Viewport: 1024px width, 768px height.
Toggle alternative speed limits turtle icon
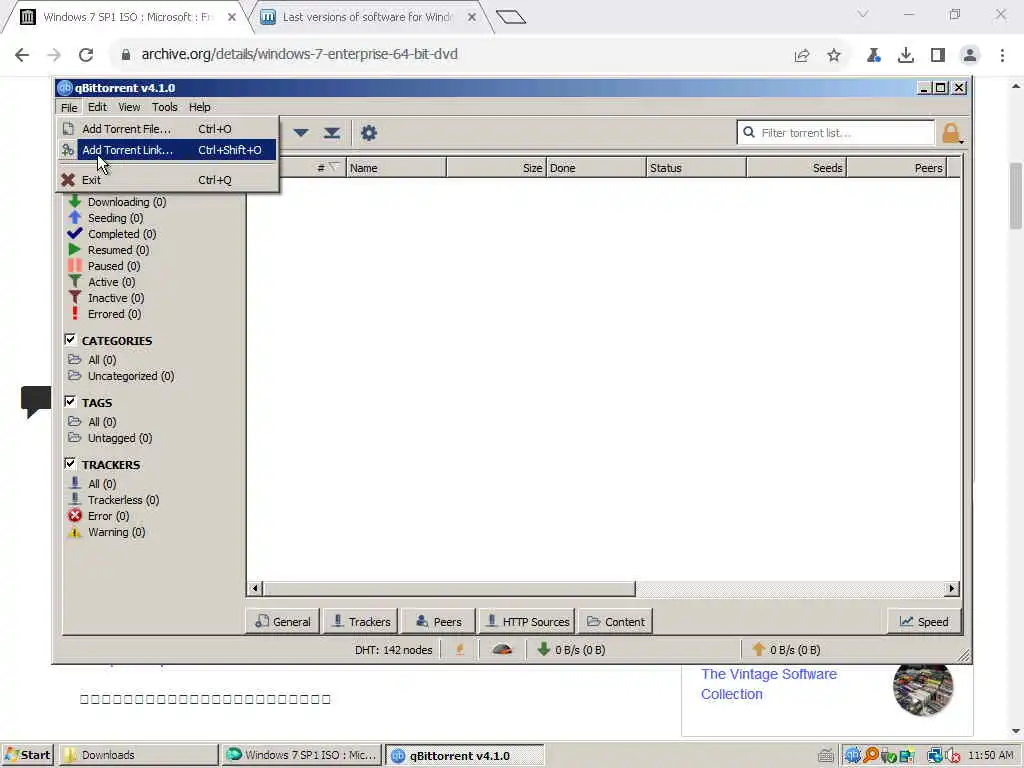pos(502,650)
